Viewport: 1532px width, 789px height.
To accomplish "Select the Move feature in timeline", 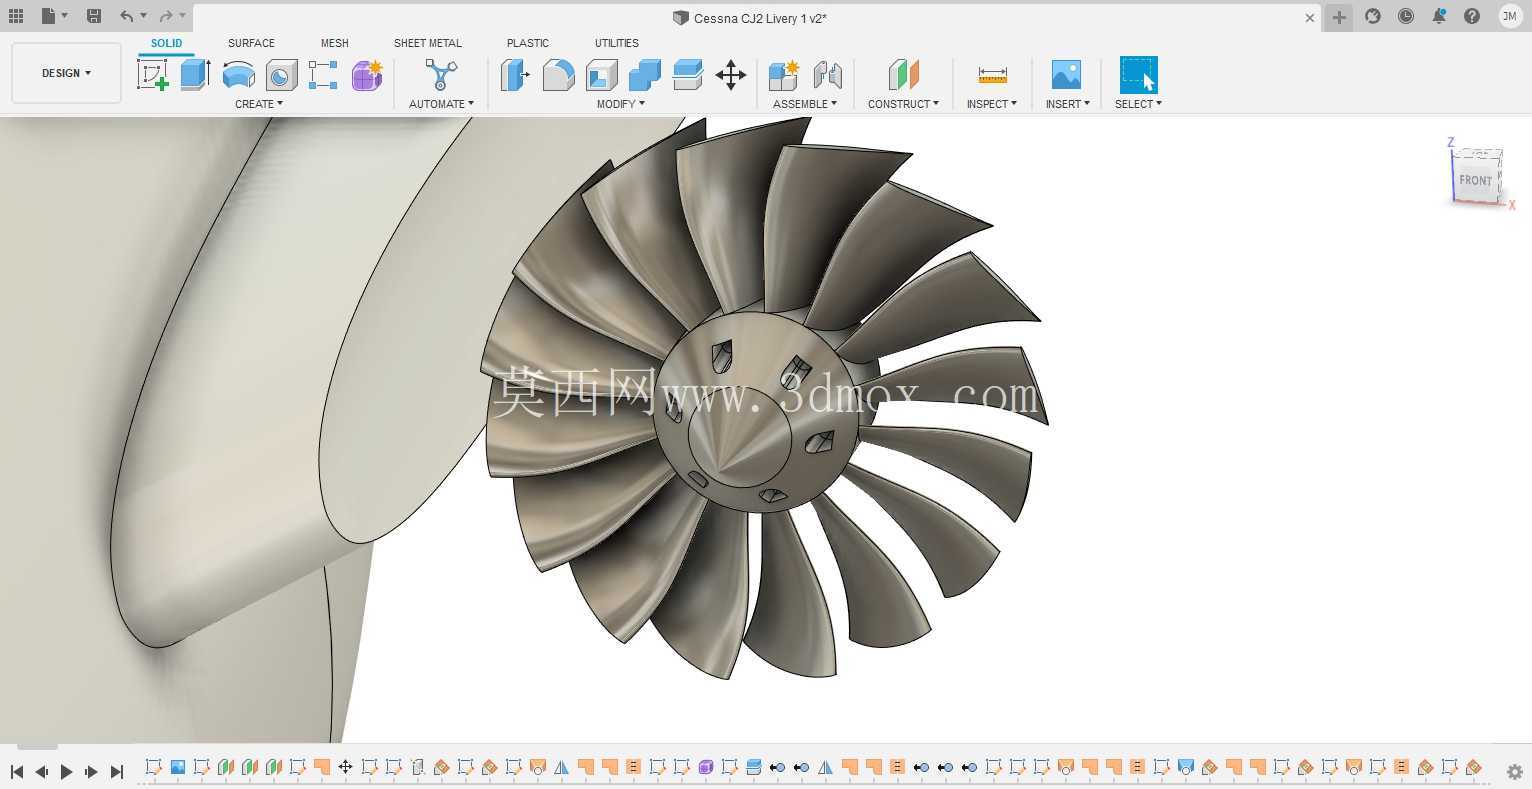I will pyautogui.click(x=345, y=767).
